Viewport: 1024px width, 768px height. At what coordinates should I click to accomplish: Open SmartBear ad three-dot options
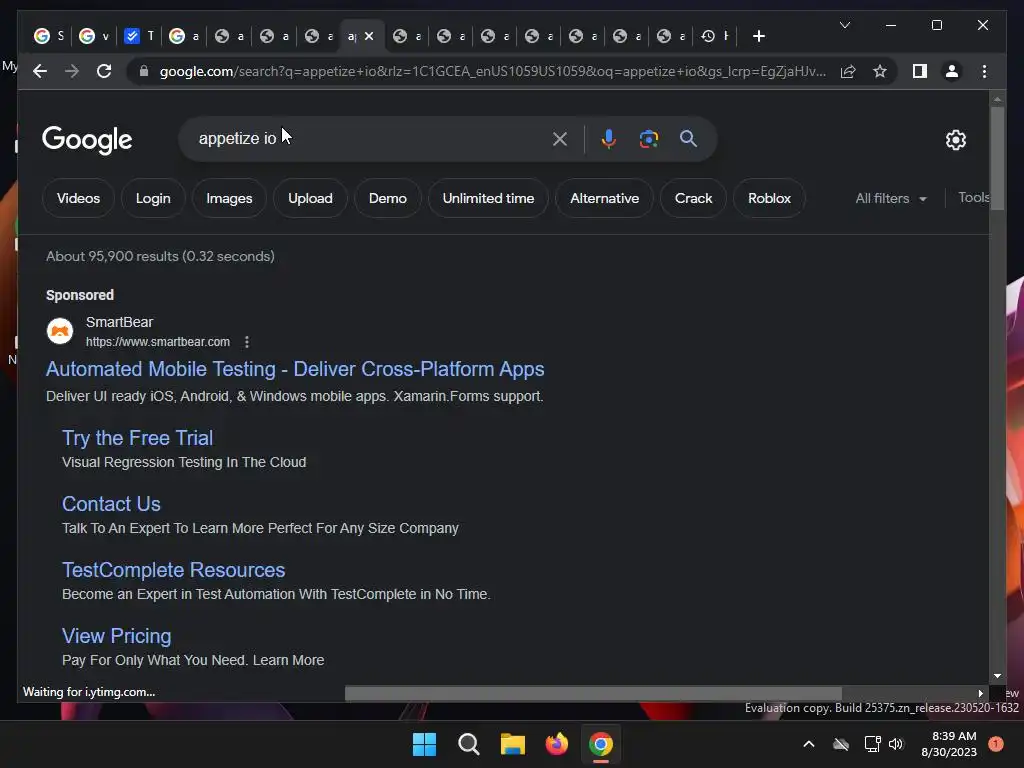pos(246,342)
